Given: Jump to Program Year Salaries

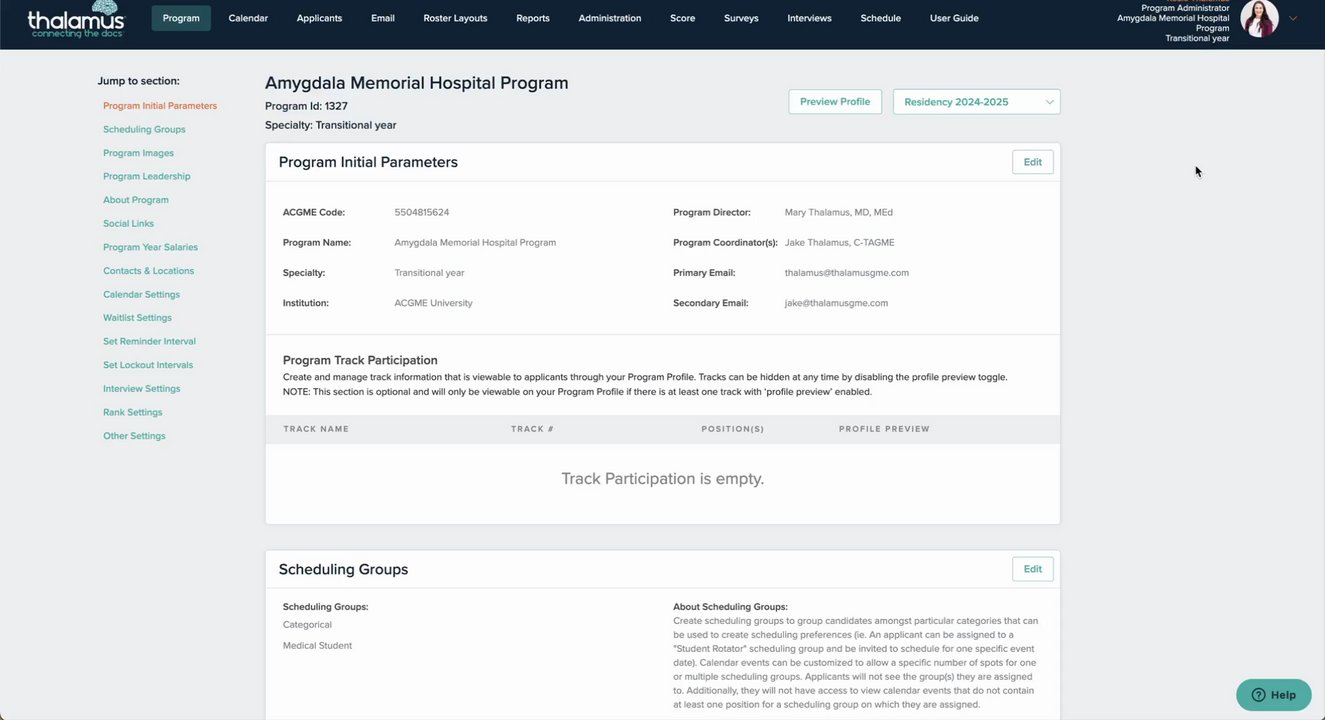Looking at the screenshot, I should click(150, 247).
